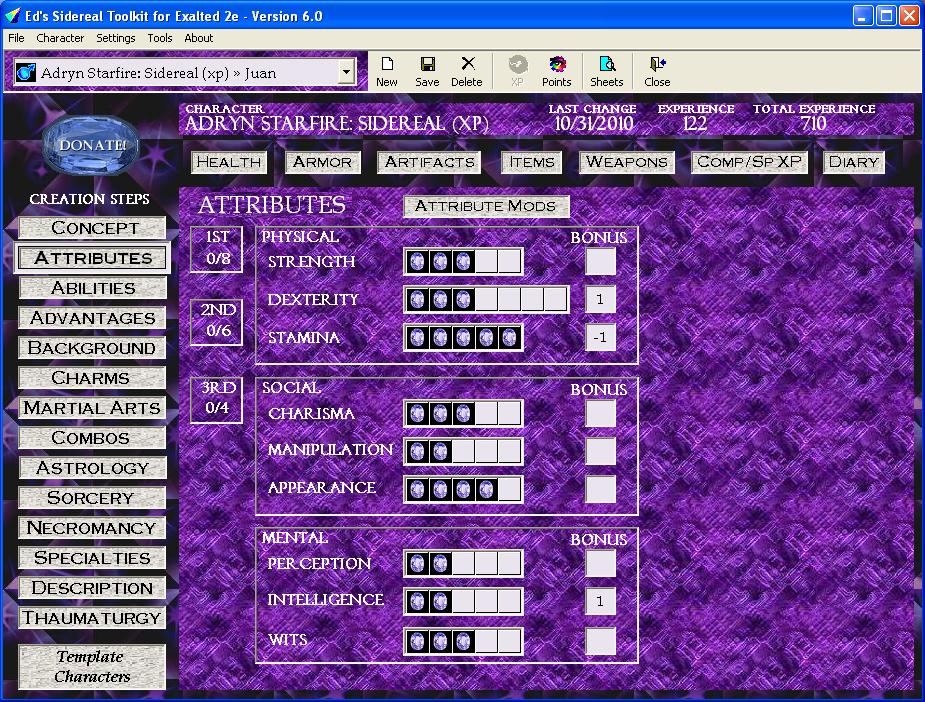
Task: Open the Character menu
Action: point(60,38)
